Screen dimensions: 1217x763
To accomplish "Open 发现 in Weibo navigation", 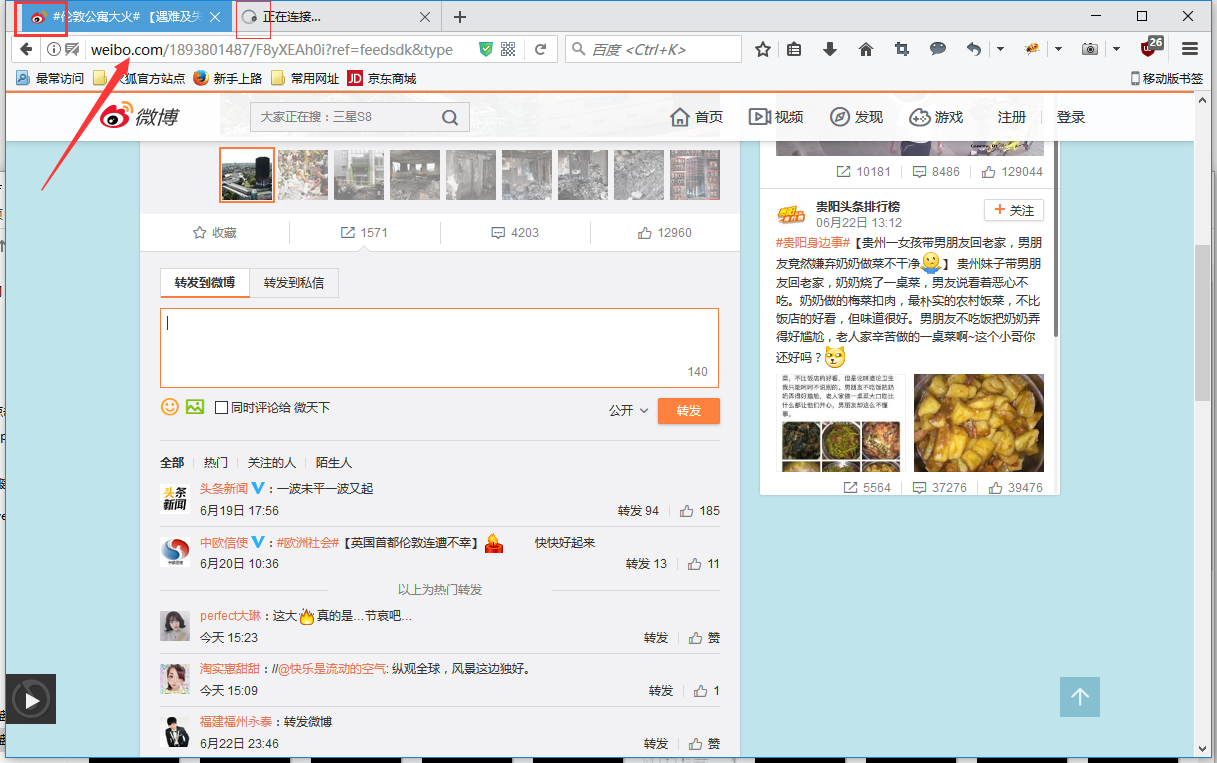I will coord(856,117).
